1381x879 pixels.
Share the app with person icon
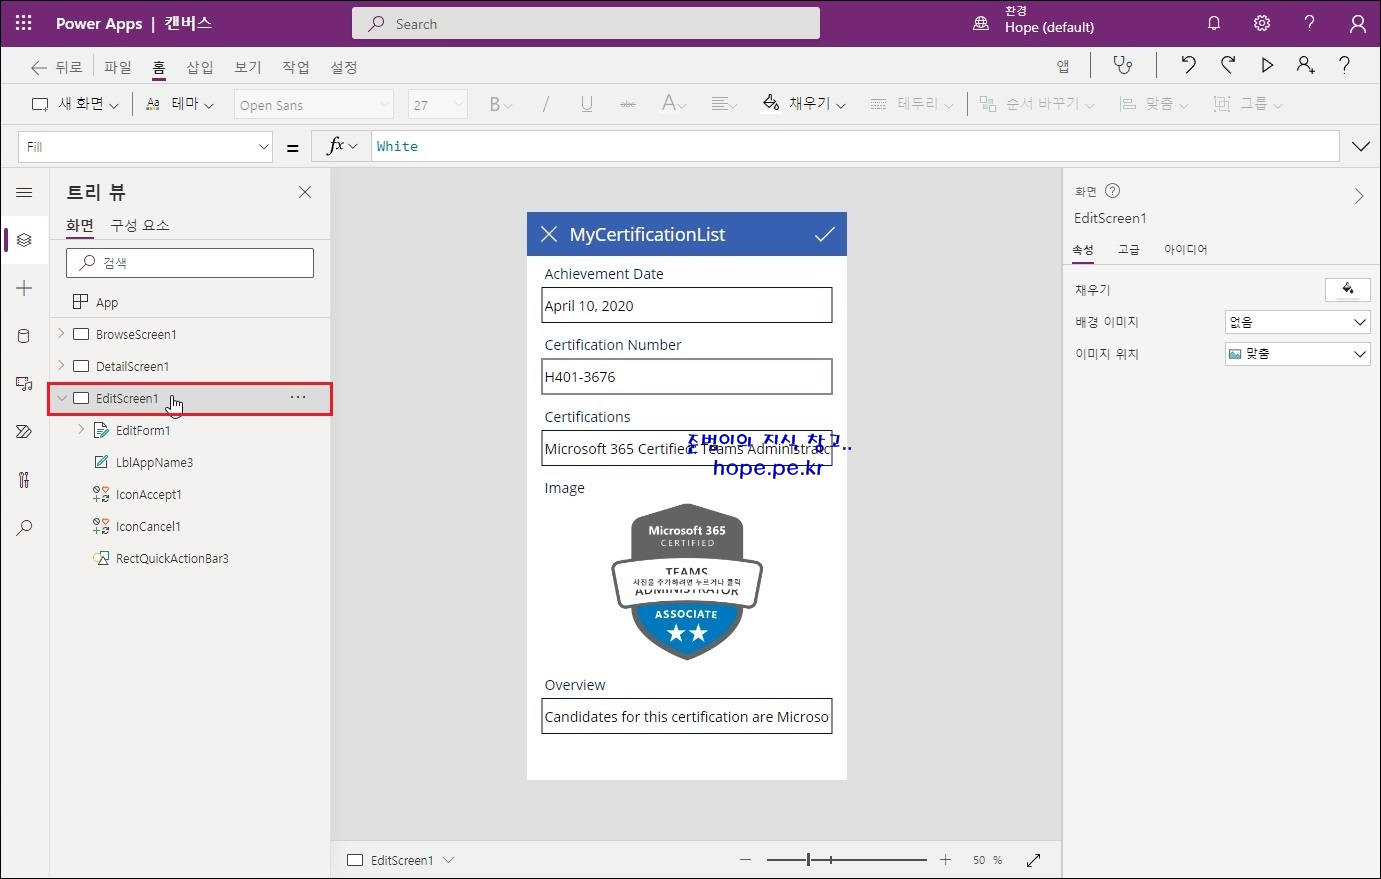pos(1306,66)
